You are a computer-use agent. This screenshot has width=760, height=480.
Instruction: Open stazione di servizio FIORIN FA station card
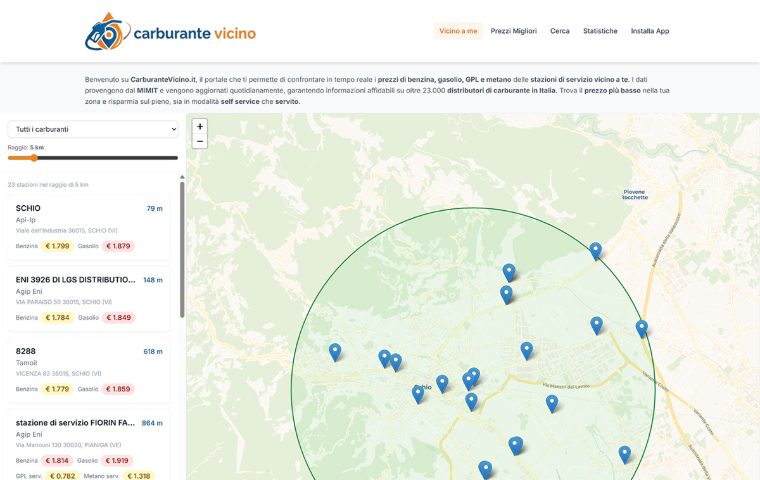(x=89, y=445)
